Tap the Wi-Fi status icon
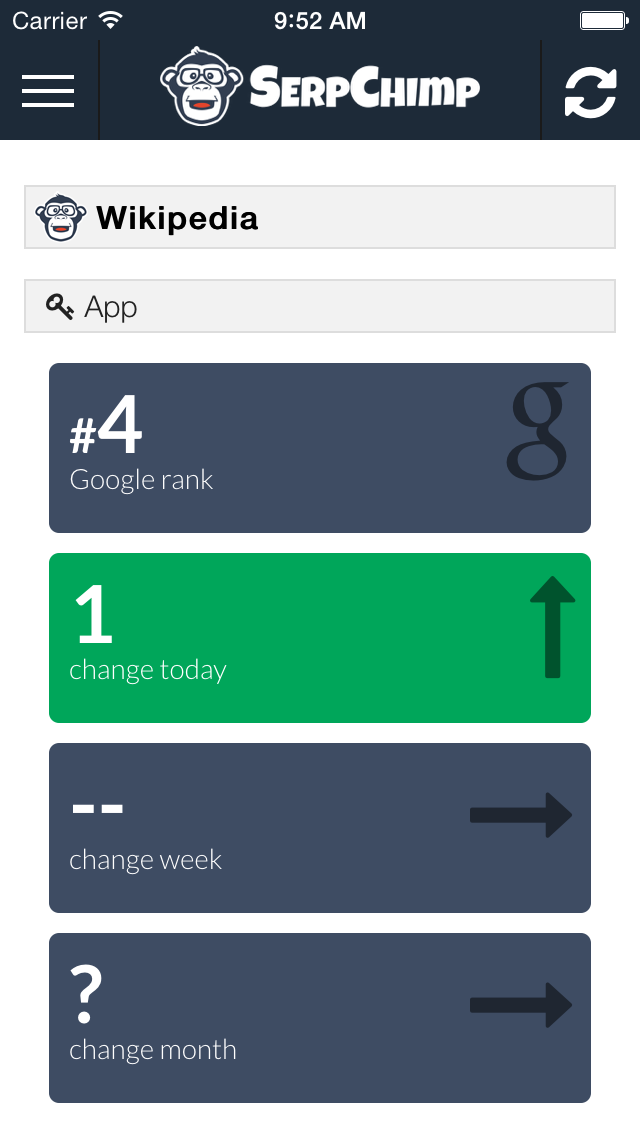Image resolution: width=640 pixels, height=1136 pixels. [111, 20]
